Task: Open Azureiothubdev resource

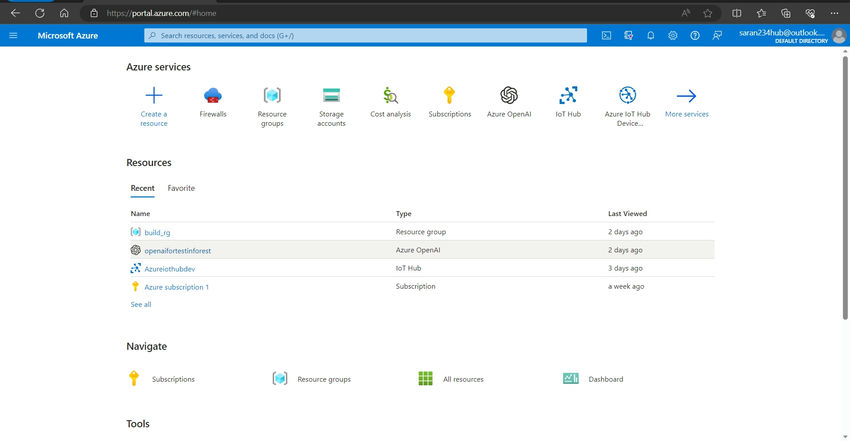Action: 170,269
